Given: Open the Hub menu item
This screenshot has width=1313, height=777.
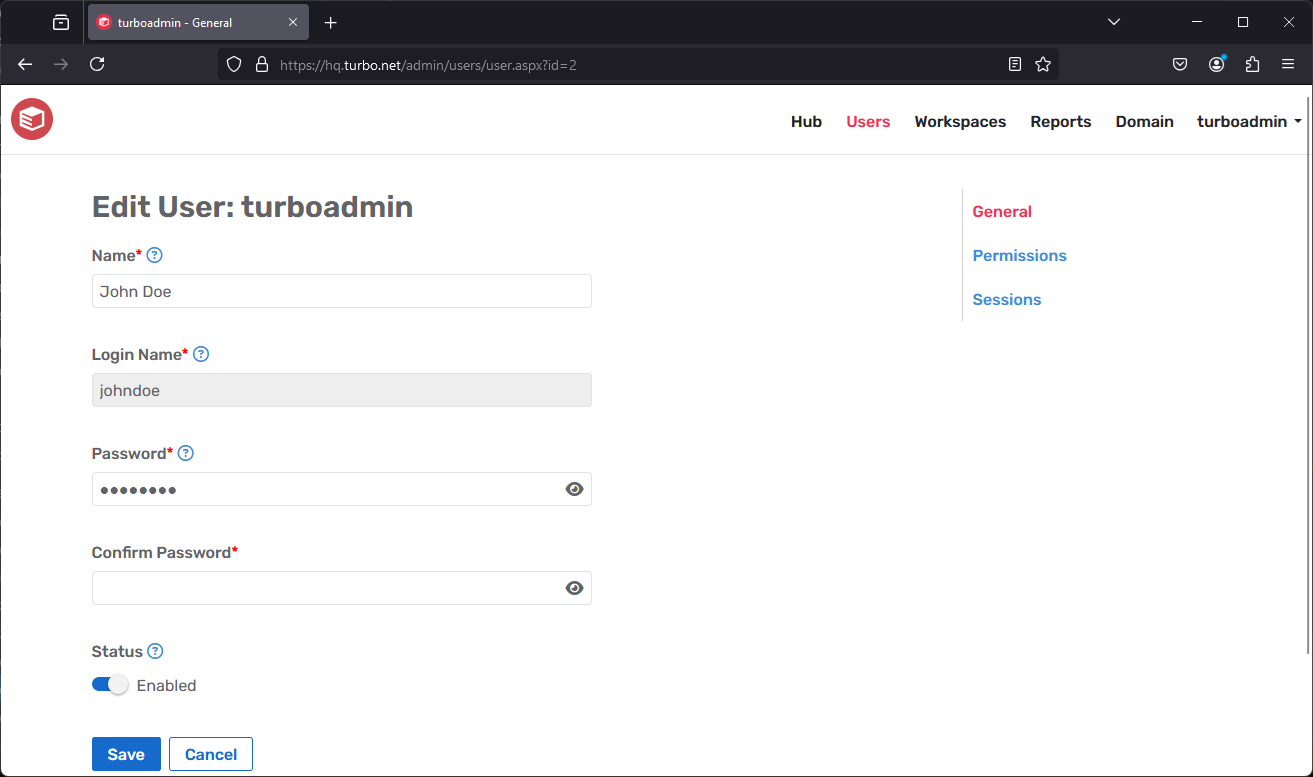Looking at the screenshot, I should pos(806,121).
